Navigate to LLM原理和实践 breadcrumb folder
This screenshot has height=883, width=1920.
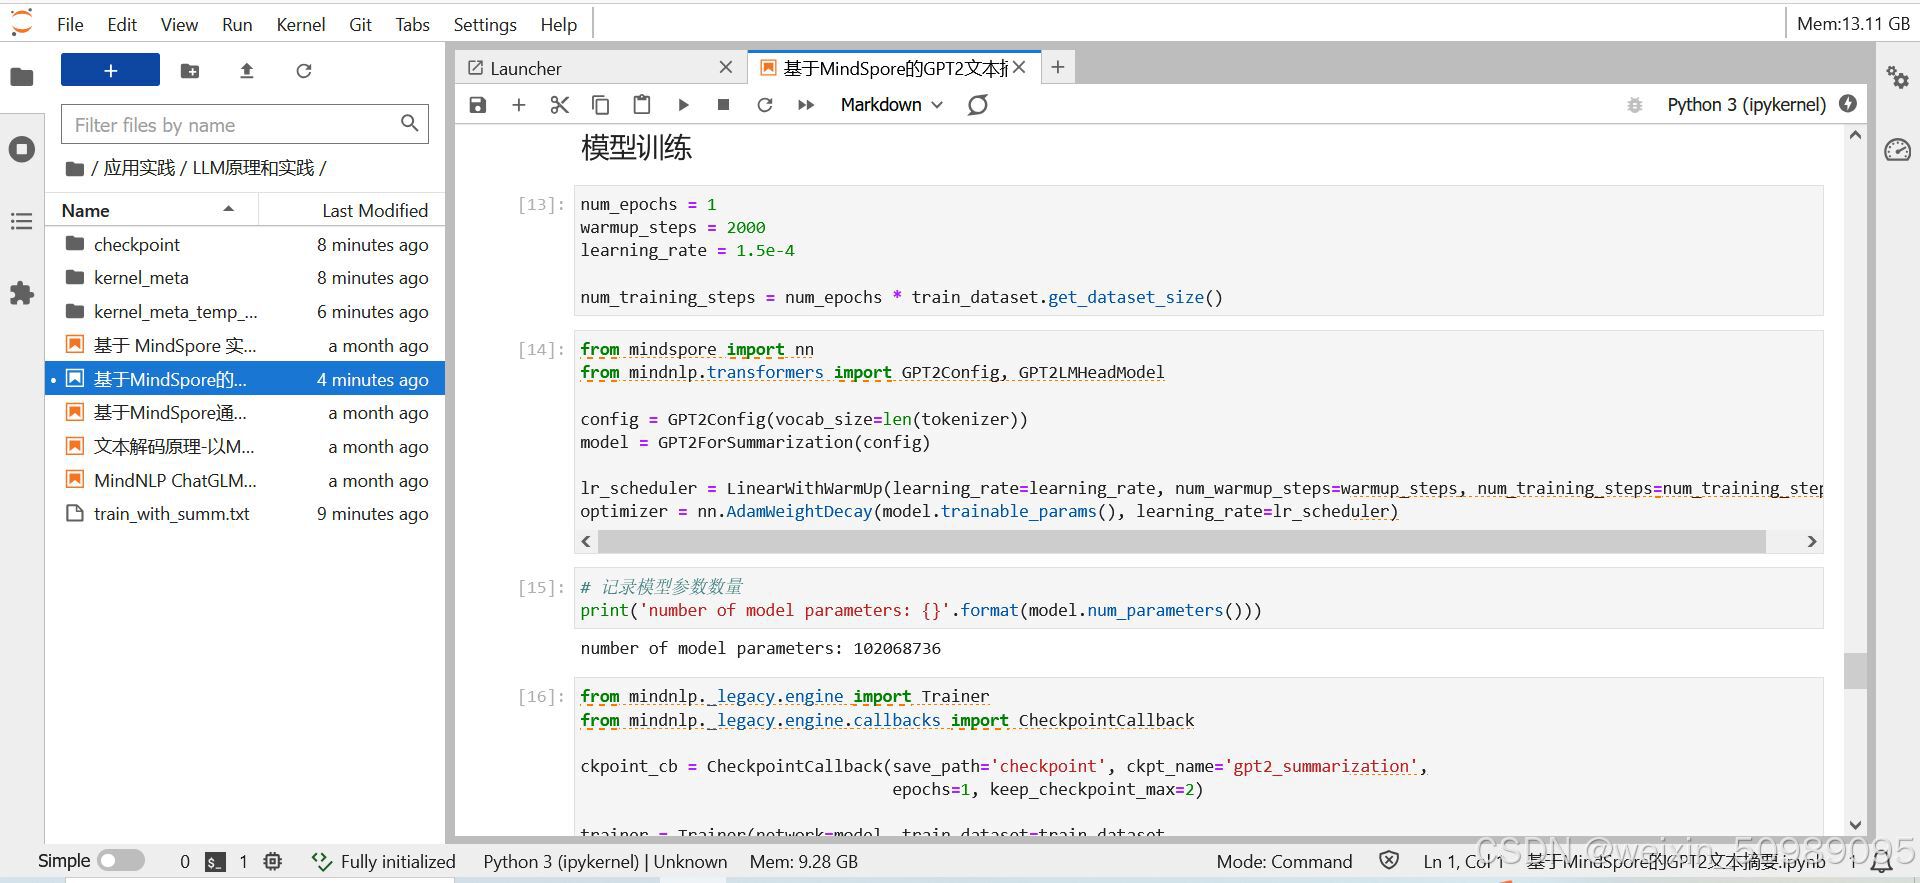[253, 168]
